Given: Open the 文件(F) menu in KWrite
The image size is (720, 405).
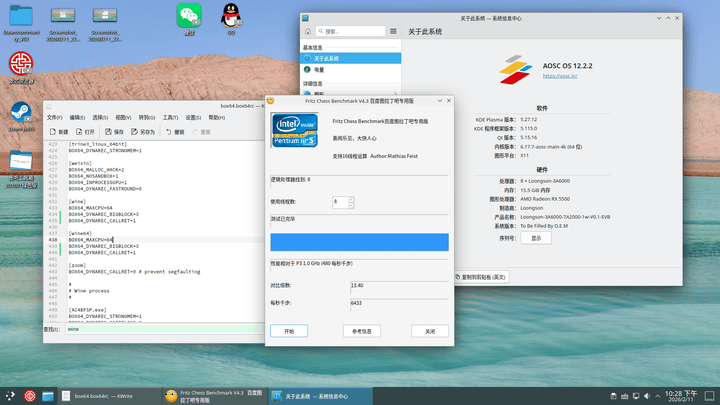Looking at the screenshot, I should 54,117.
